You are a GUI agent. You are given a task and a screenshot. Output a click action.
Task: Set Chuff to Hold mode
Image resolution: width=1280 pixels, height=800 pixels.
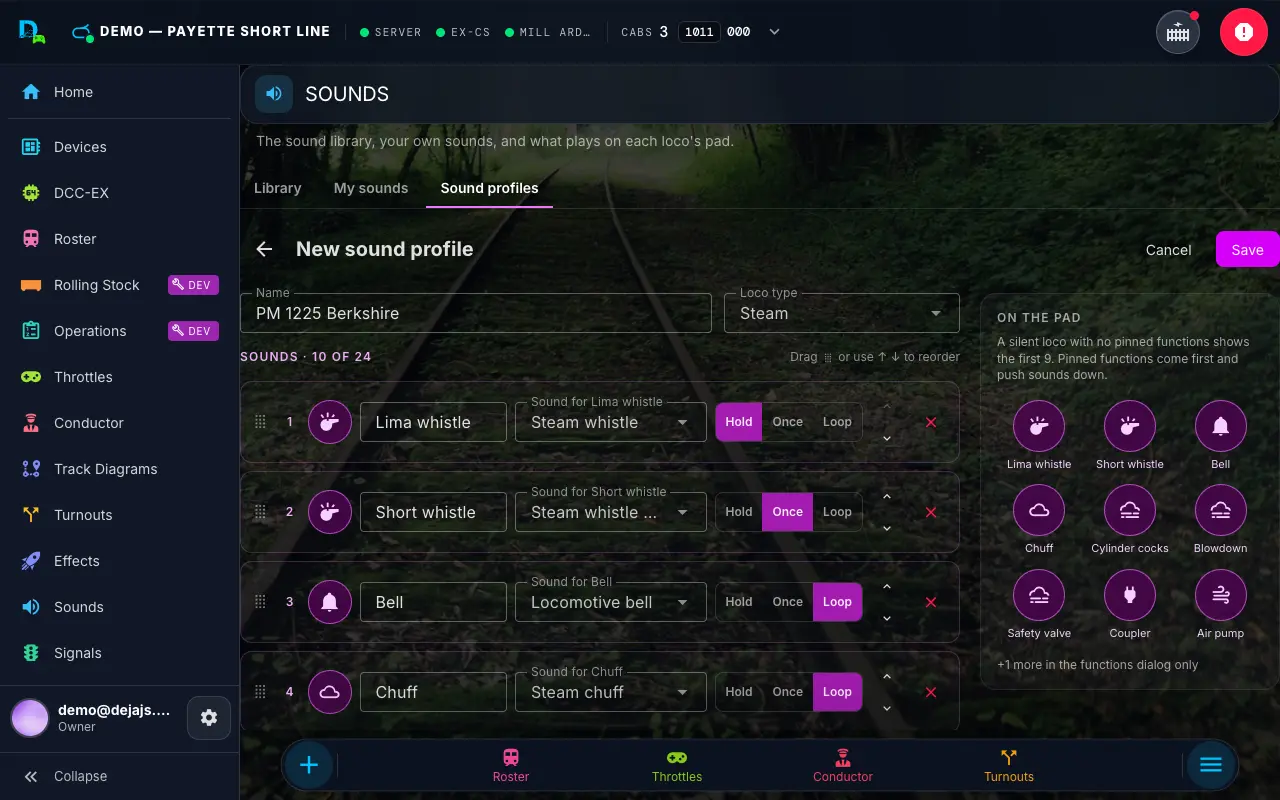(x=739, y=692)
